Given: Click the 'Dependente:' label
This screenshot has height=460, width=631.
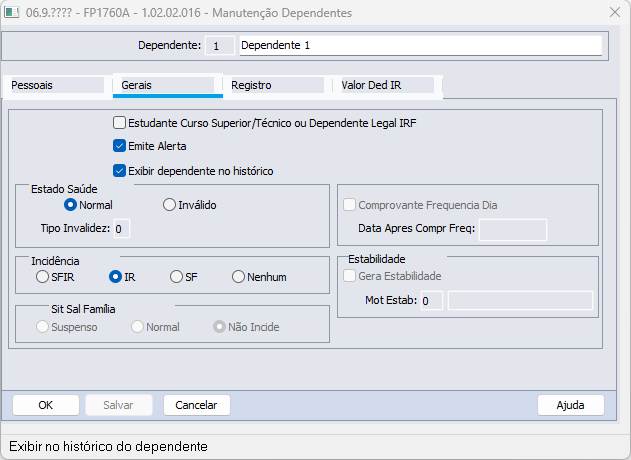Looking at the screenshot, I should (169, 45).
